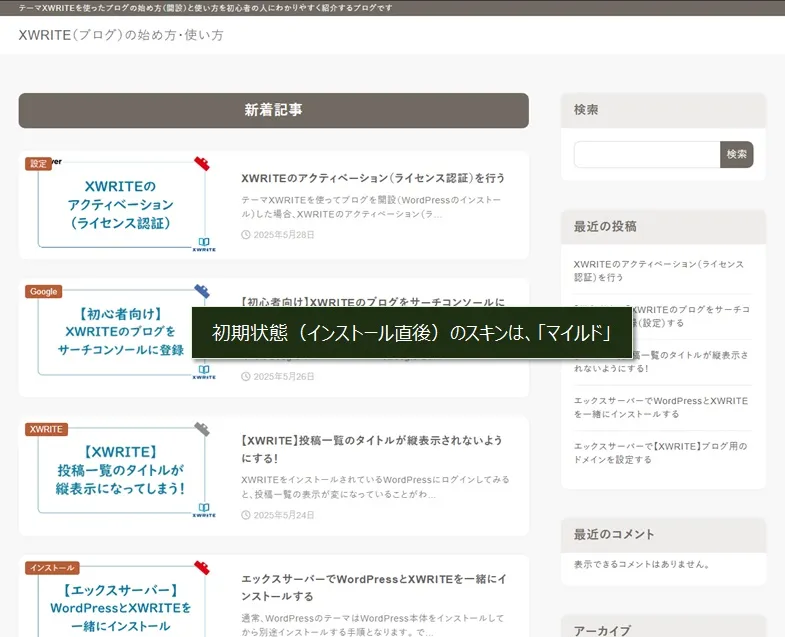Click excerpt starting テーマXWRITEを使ってブログを開設
The height and width of the screenshot is (637, 785).
coord(371,207)
